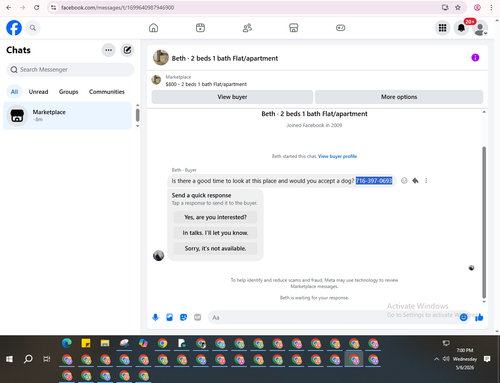Attach a photo with image icon
Screen dimensions: 500x383
[169, 317]
